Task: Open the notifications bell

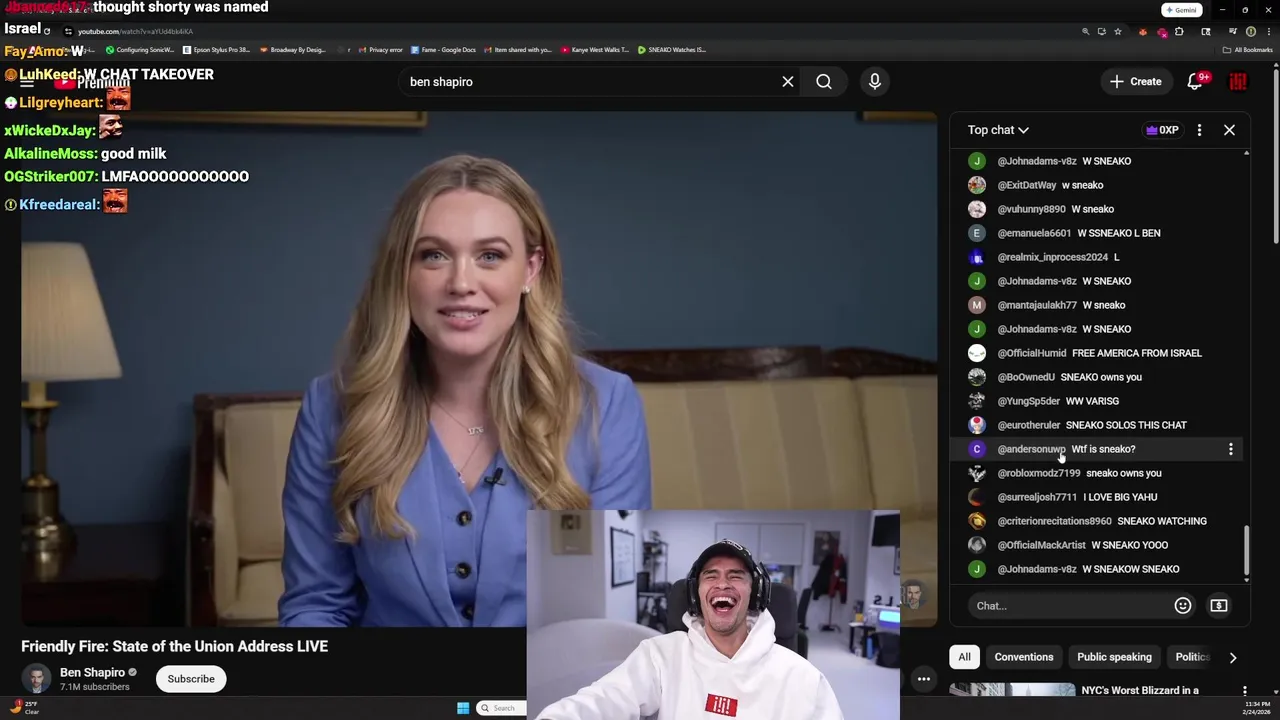Action: (1195, 82)
